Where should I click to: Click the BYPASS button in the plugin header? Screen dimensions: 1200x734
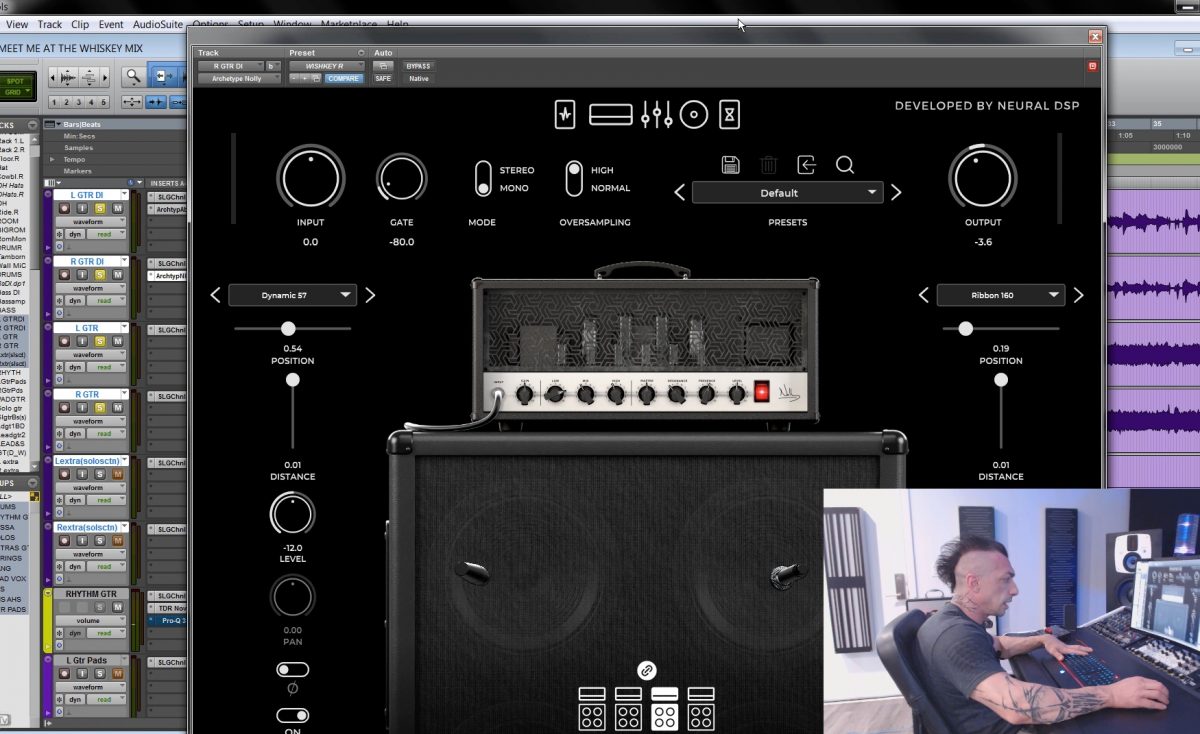click(419, 65)
